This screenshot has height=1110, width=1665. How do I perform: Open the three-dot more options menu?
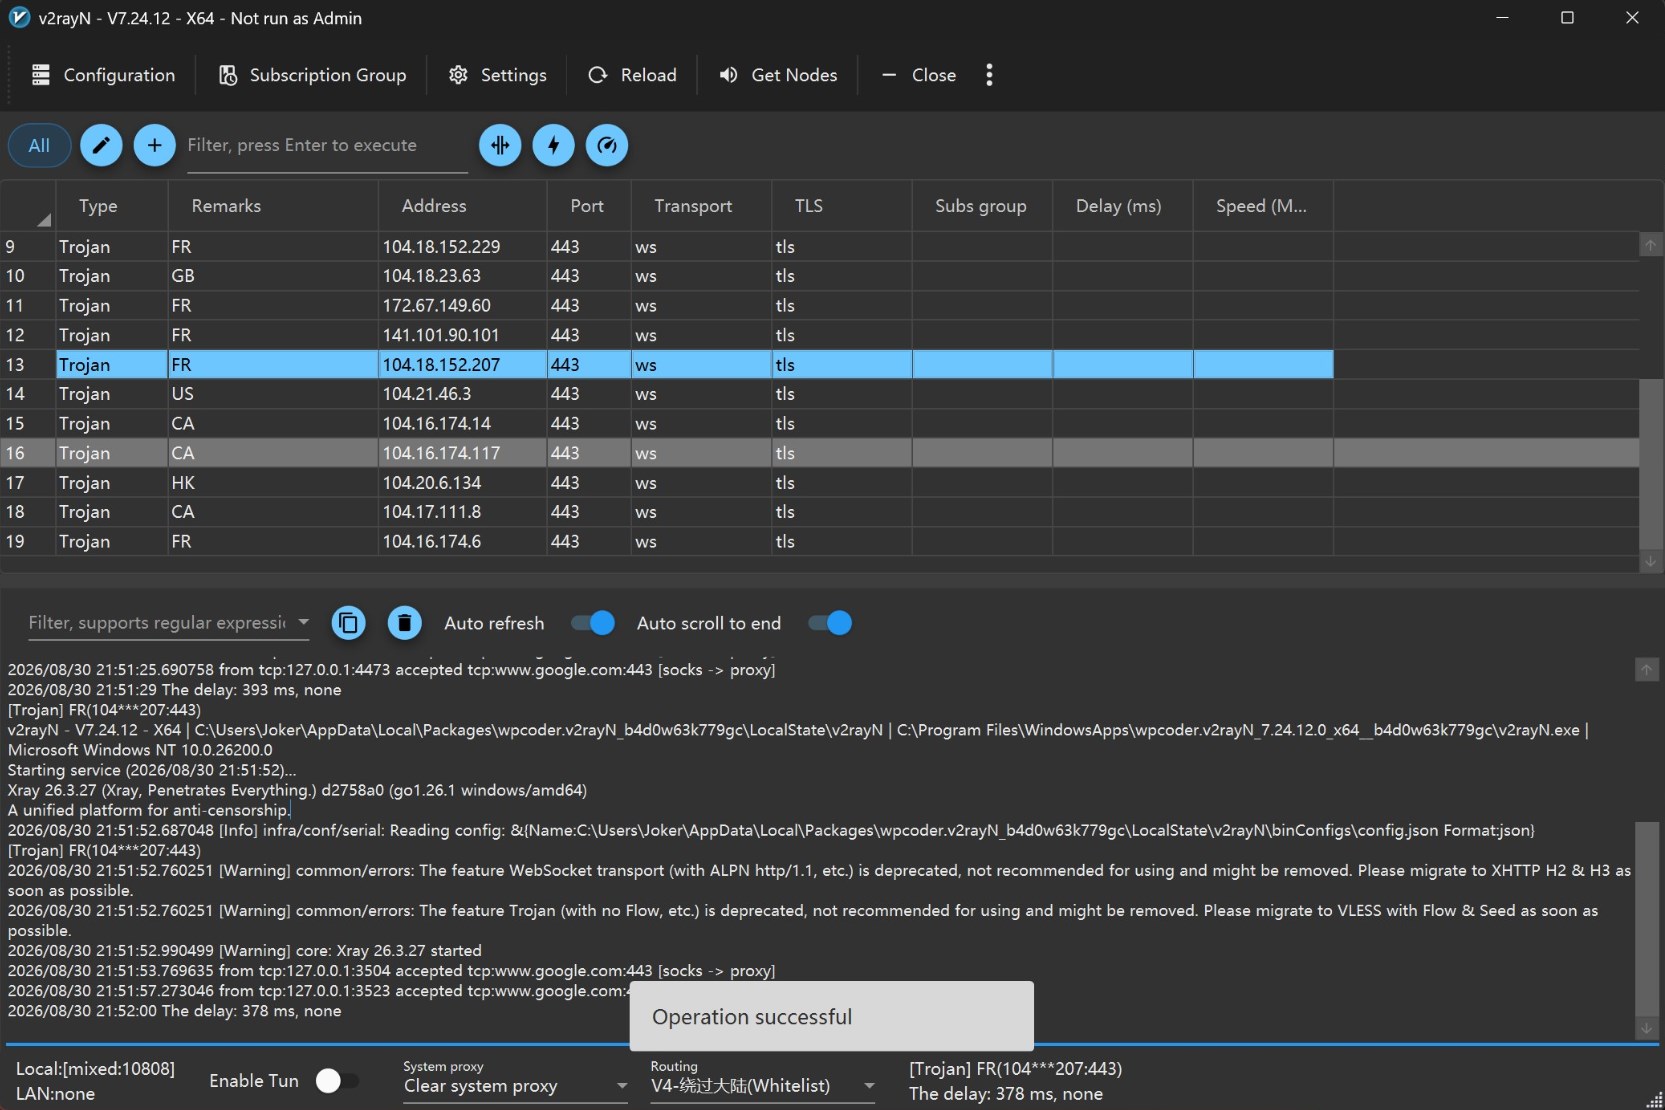point(989,75)
